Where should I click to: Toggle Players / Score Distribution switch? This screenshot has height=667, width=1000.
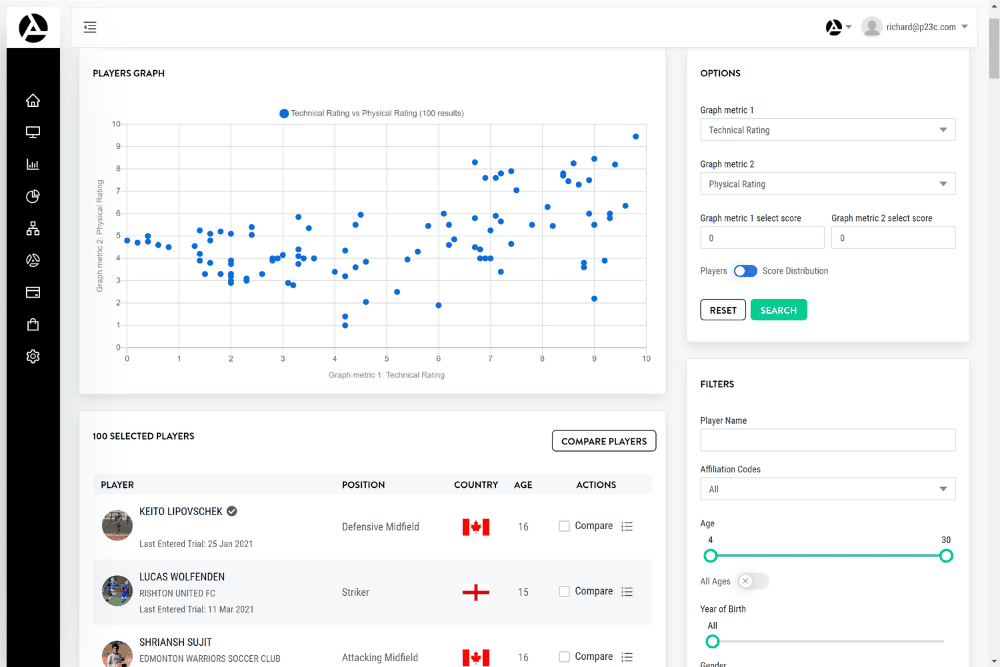click(x=745, y=271)
